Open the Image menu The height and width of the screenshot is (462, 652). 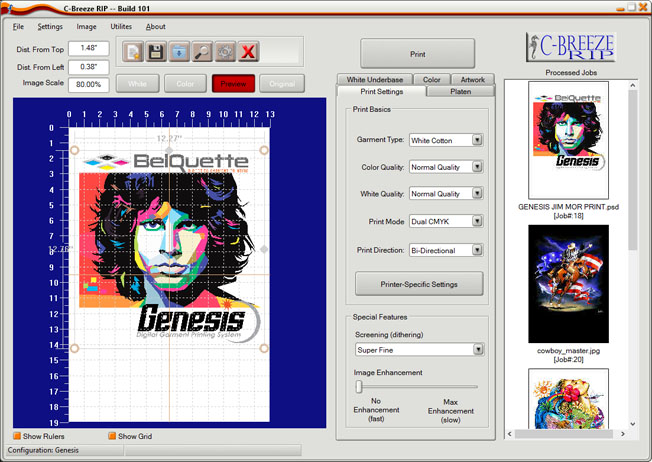point(86,27)
